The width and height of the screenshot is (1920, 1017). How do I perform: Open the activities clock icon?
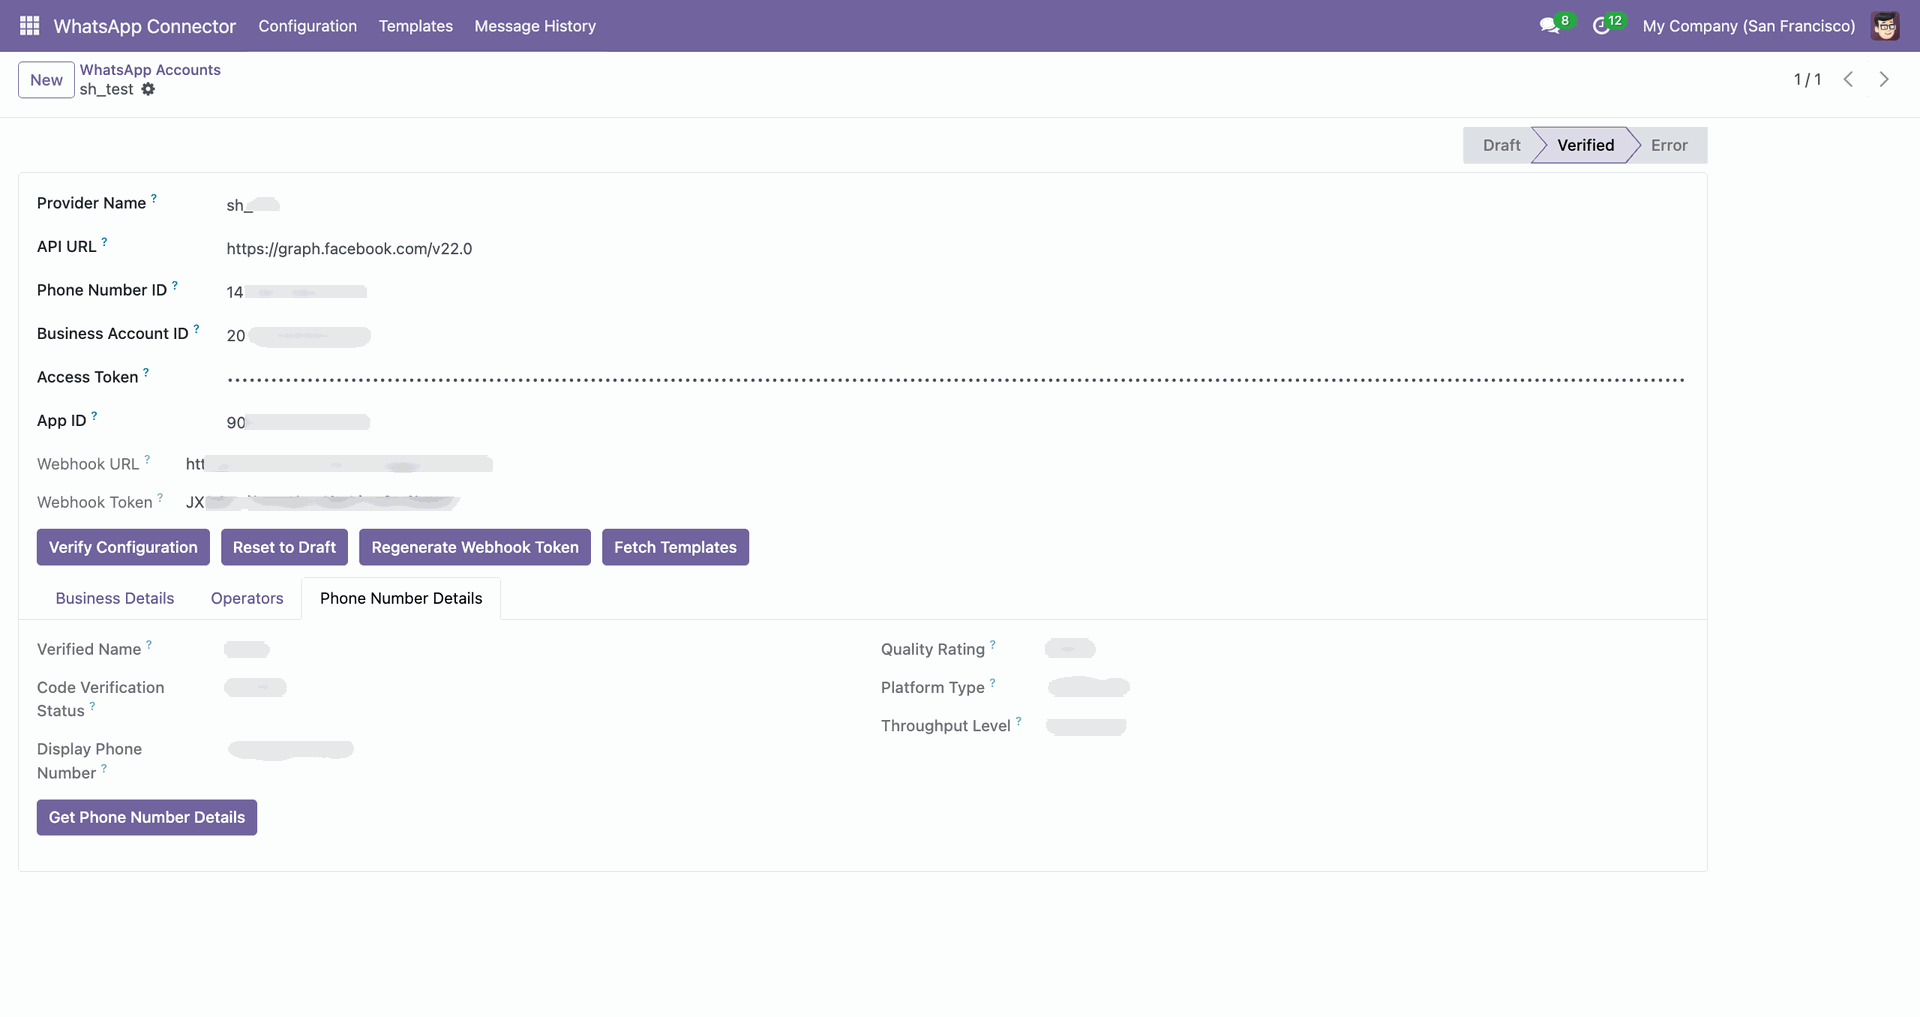pyautogui.click(x=1601, y=26)
